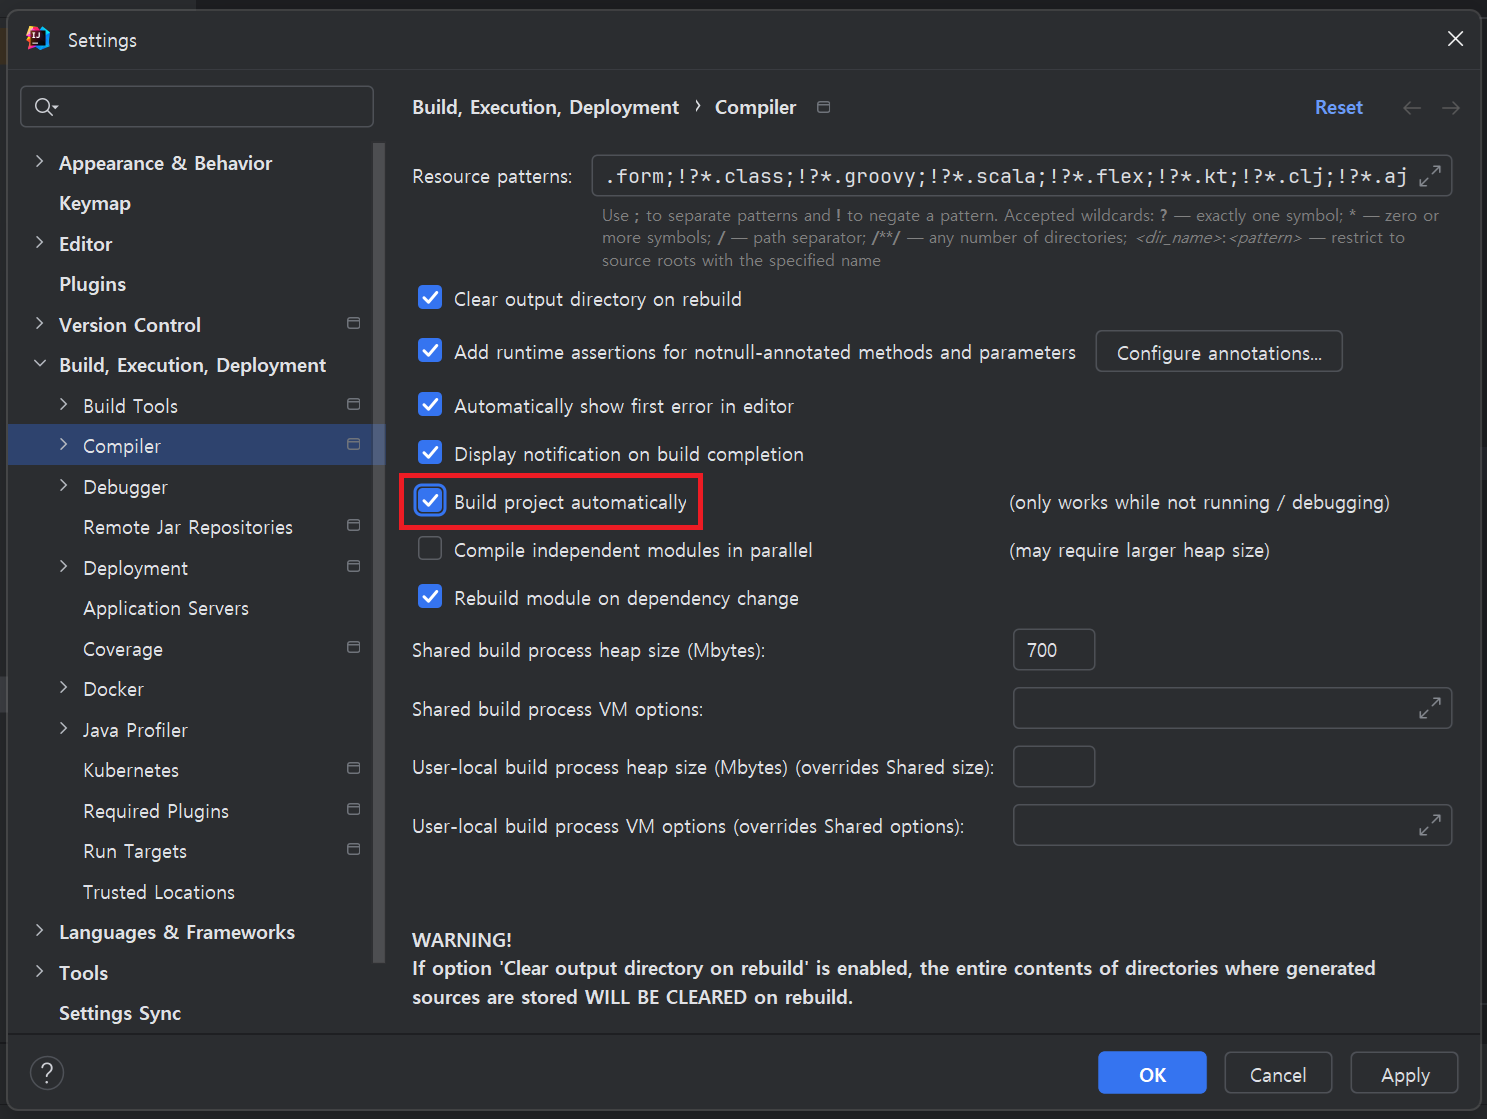Collapse the Build, Execution, Deployment section

[39, 364]
